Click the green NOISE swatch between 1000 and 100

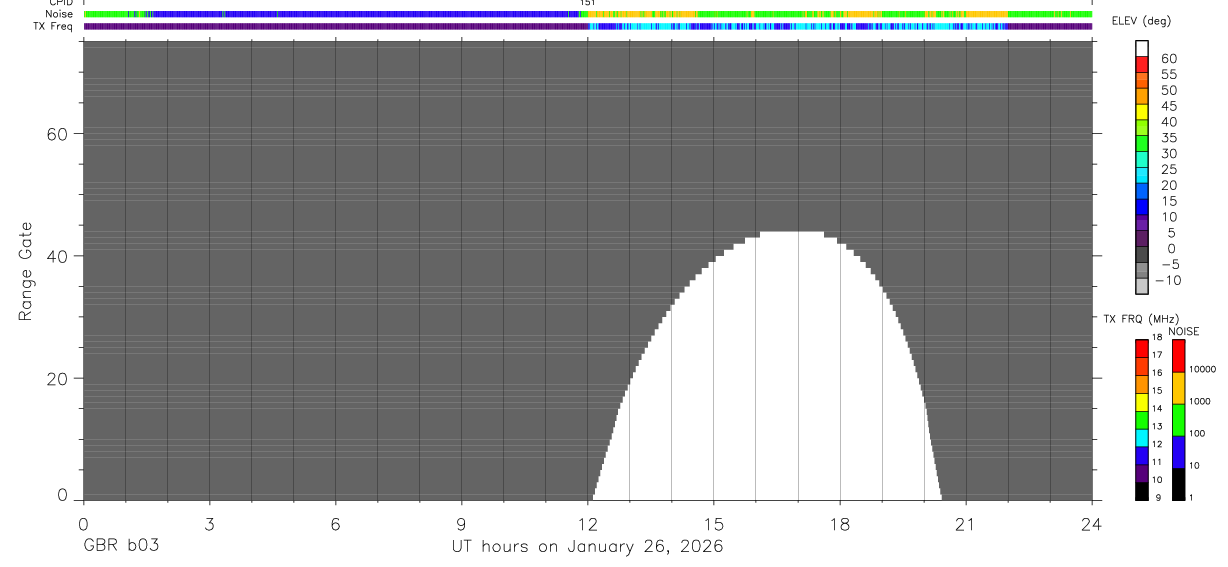coord(1178,420)
